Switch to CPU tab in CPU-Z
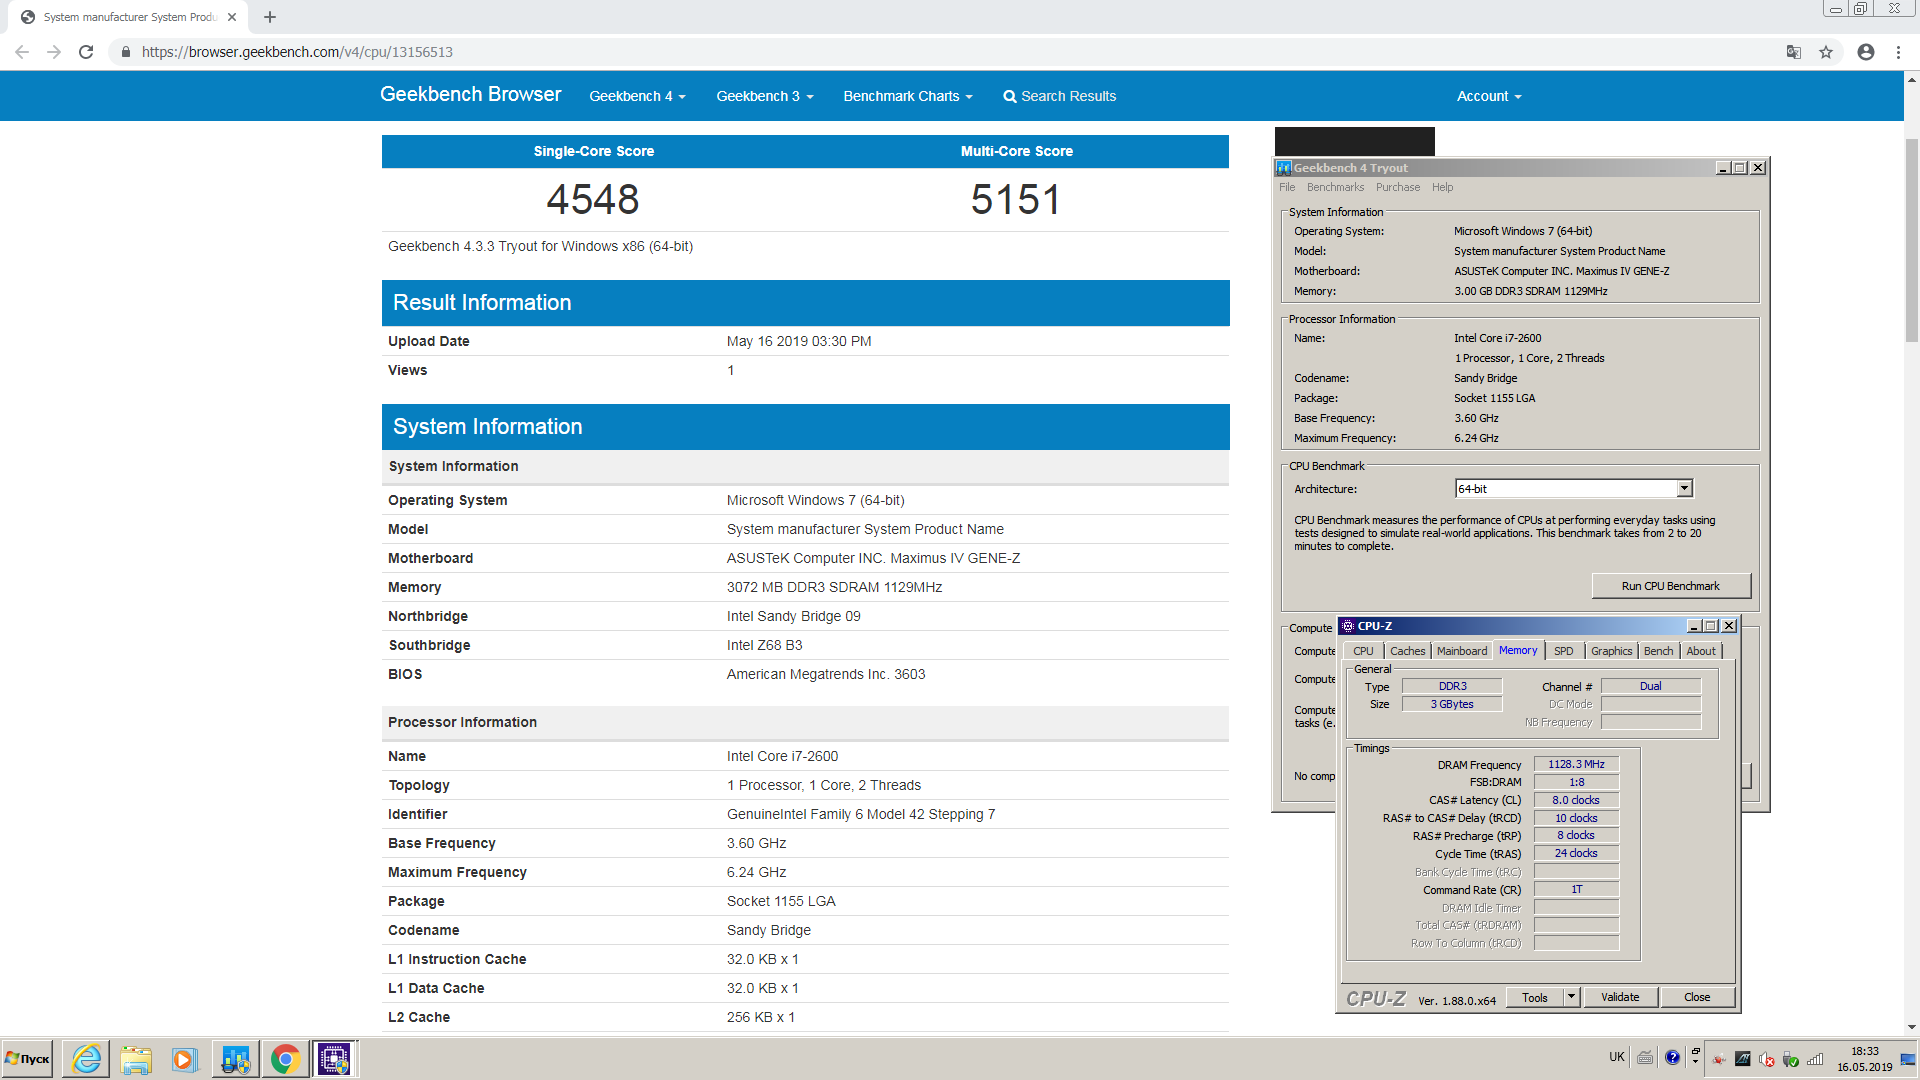Image resolution: width=1920 pixels, height=1080 pixels. (x=1363, y=651)
